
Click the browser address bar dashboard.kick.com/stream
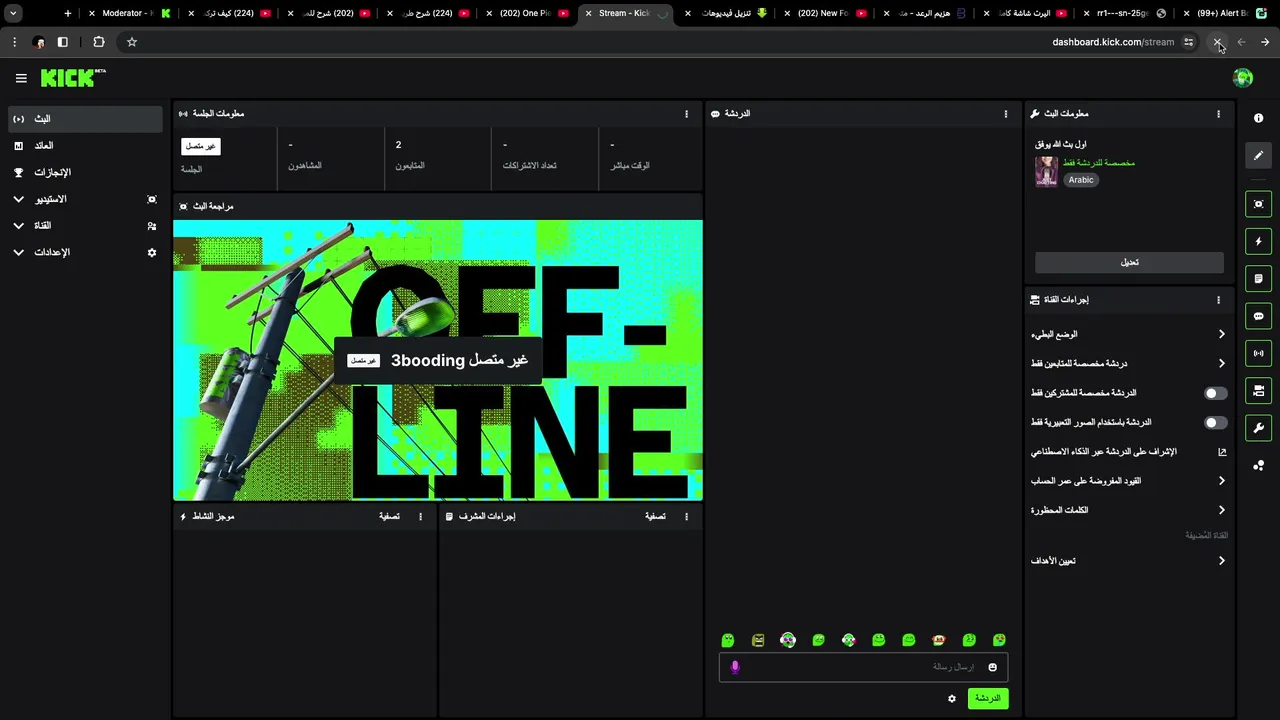[x=1113, y=42]
